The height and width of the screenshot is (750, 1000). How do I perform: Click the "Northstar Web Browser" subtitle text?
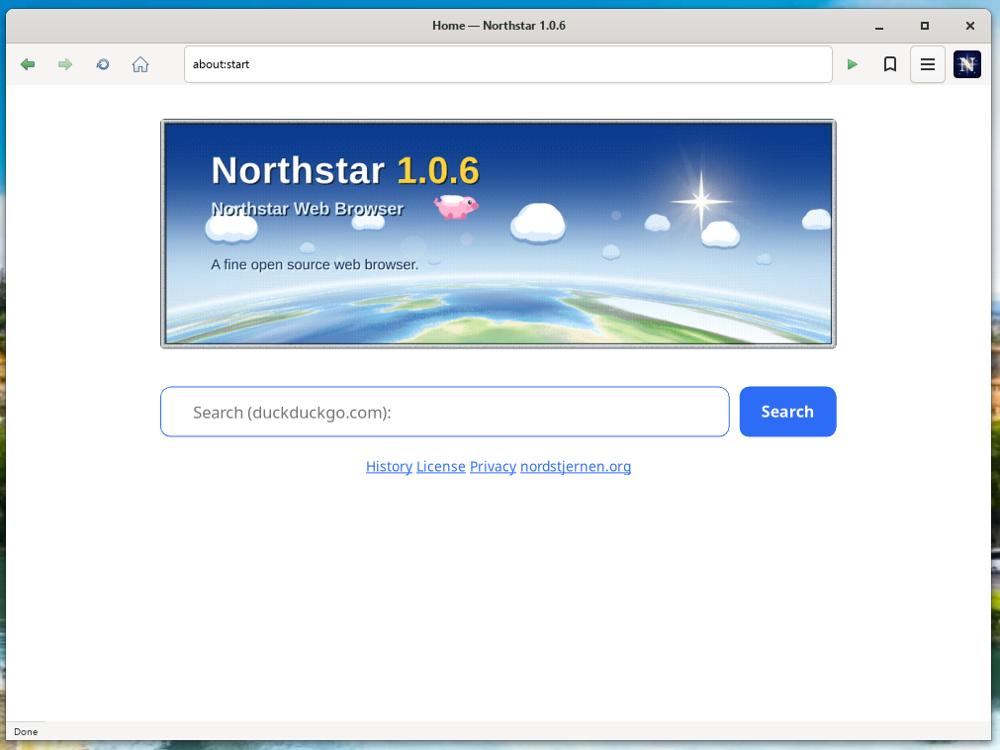pyautogui.click(x=307, y=209)
